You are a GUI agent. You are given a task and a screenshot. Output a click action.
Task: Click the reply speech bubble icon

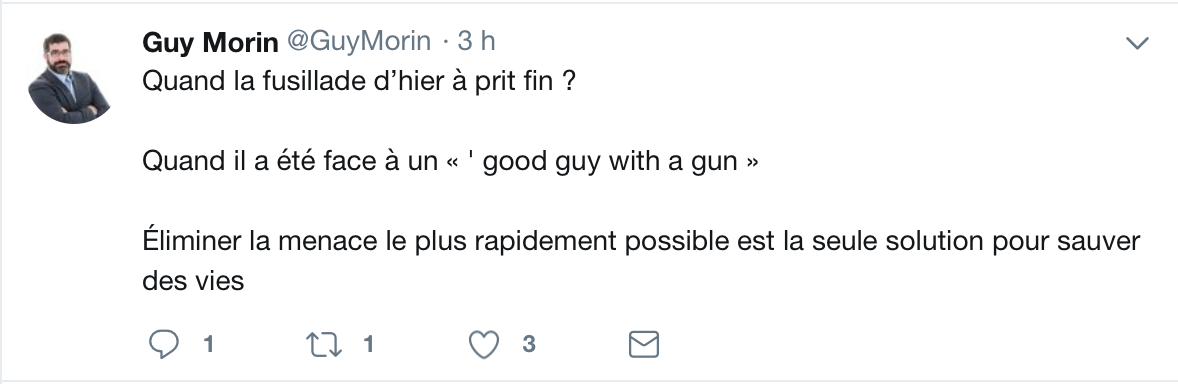164,344
